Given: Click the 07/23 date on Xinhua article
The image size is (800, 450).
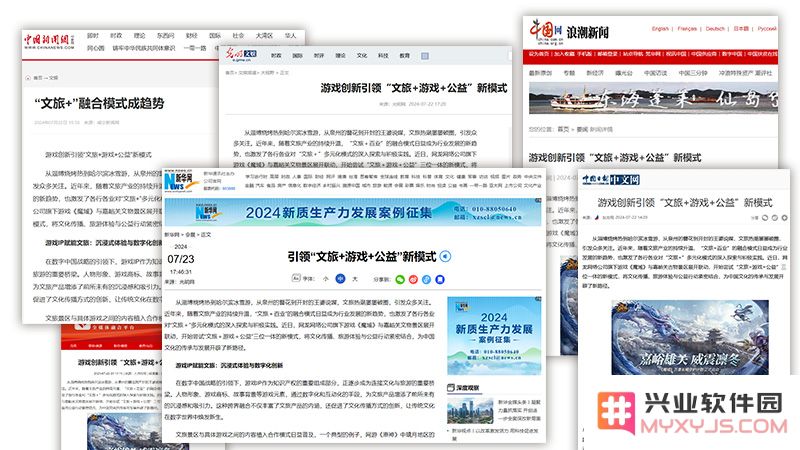Looking at the screenshot, I should (x=181, y=259).
